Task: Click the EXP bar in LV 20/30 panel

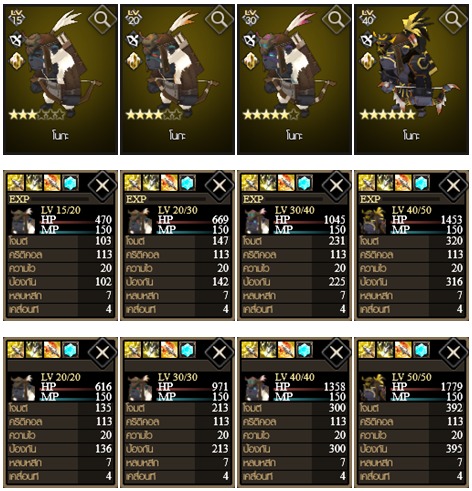Action: [x=178, y=199]
